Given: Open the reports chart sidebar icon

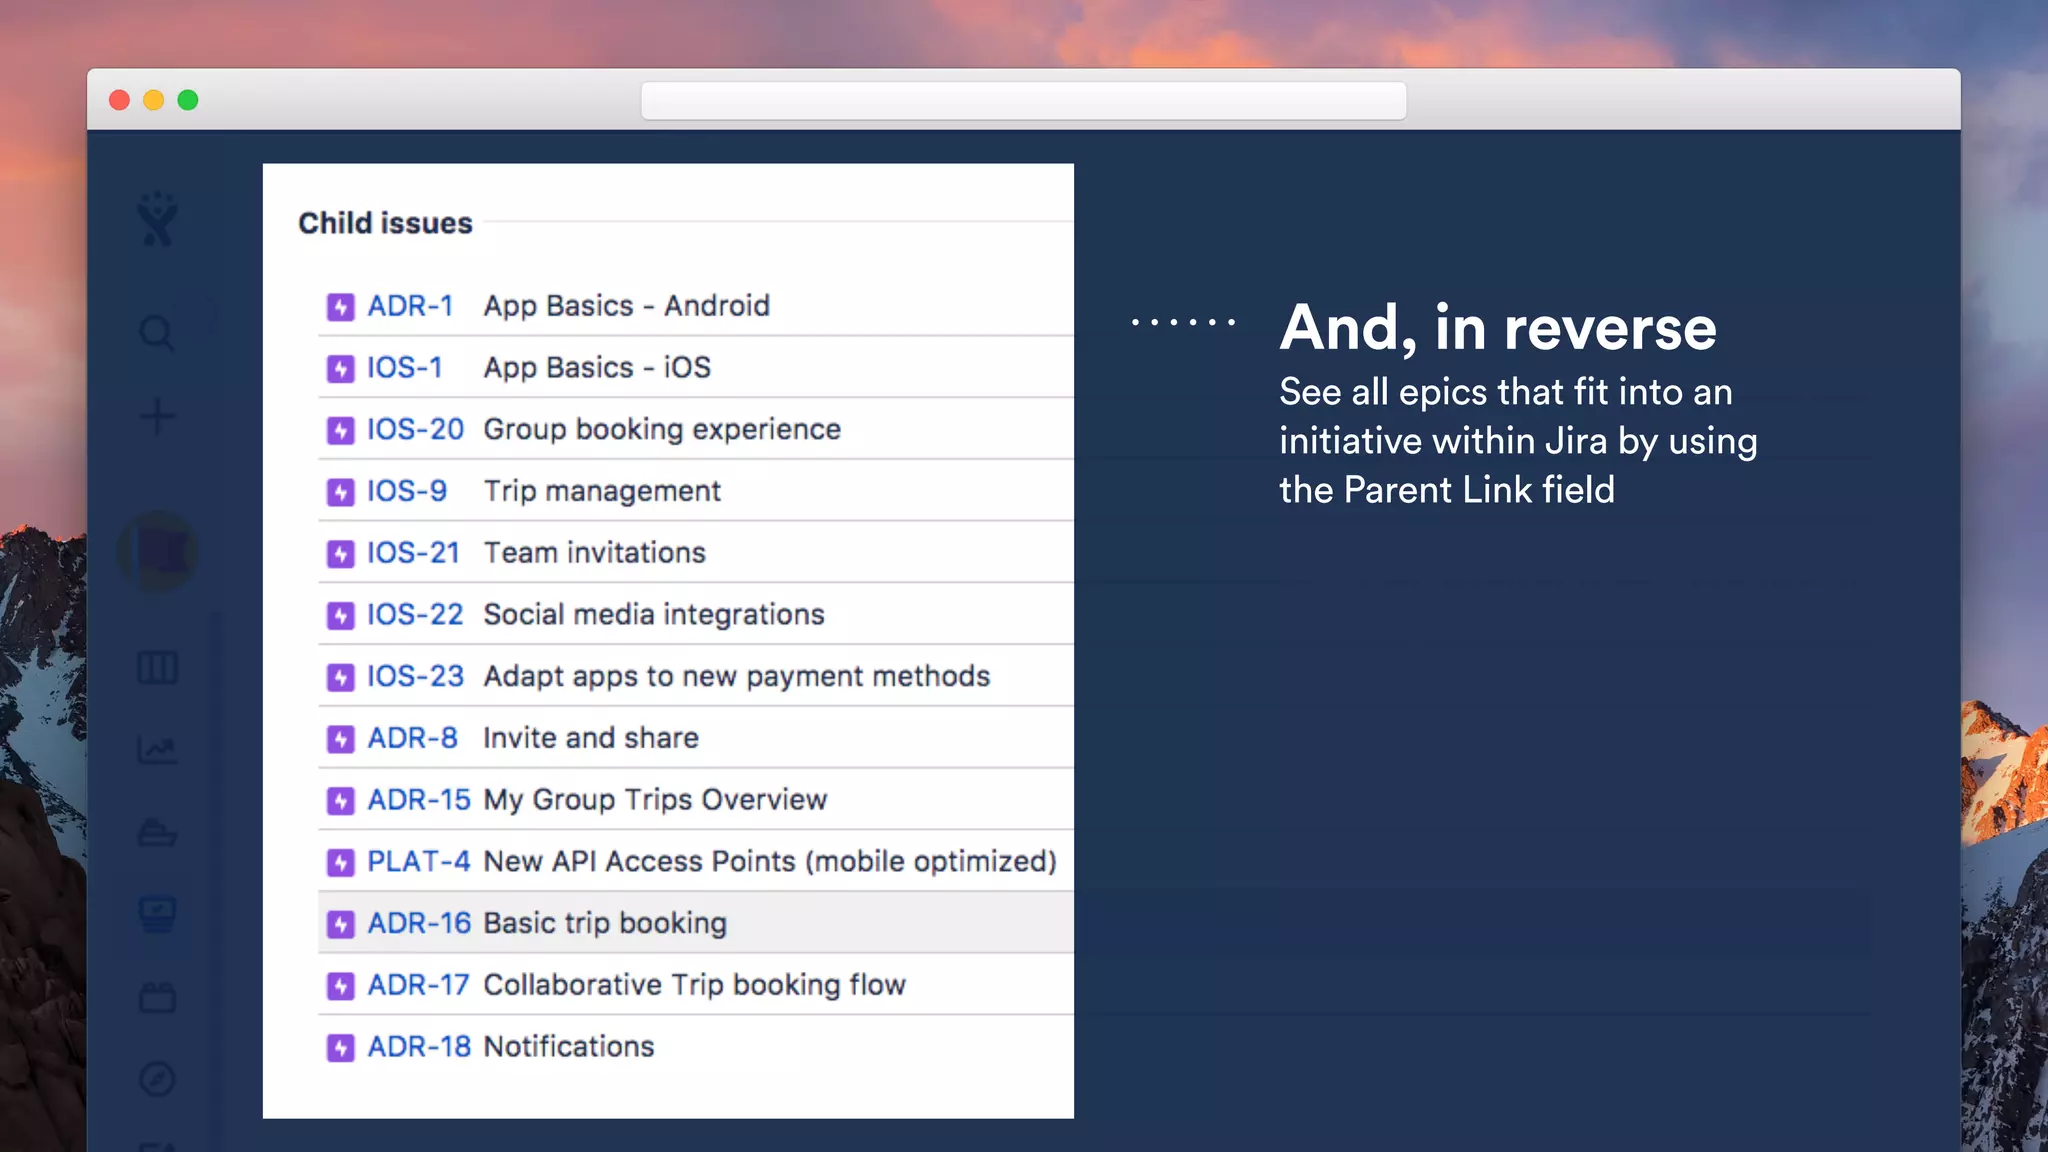Looking at the screenshot, I should click(x=157, y=750).
